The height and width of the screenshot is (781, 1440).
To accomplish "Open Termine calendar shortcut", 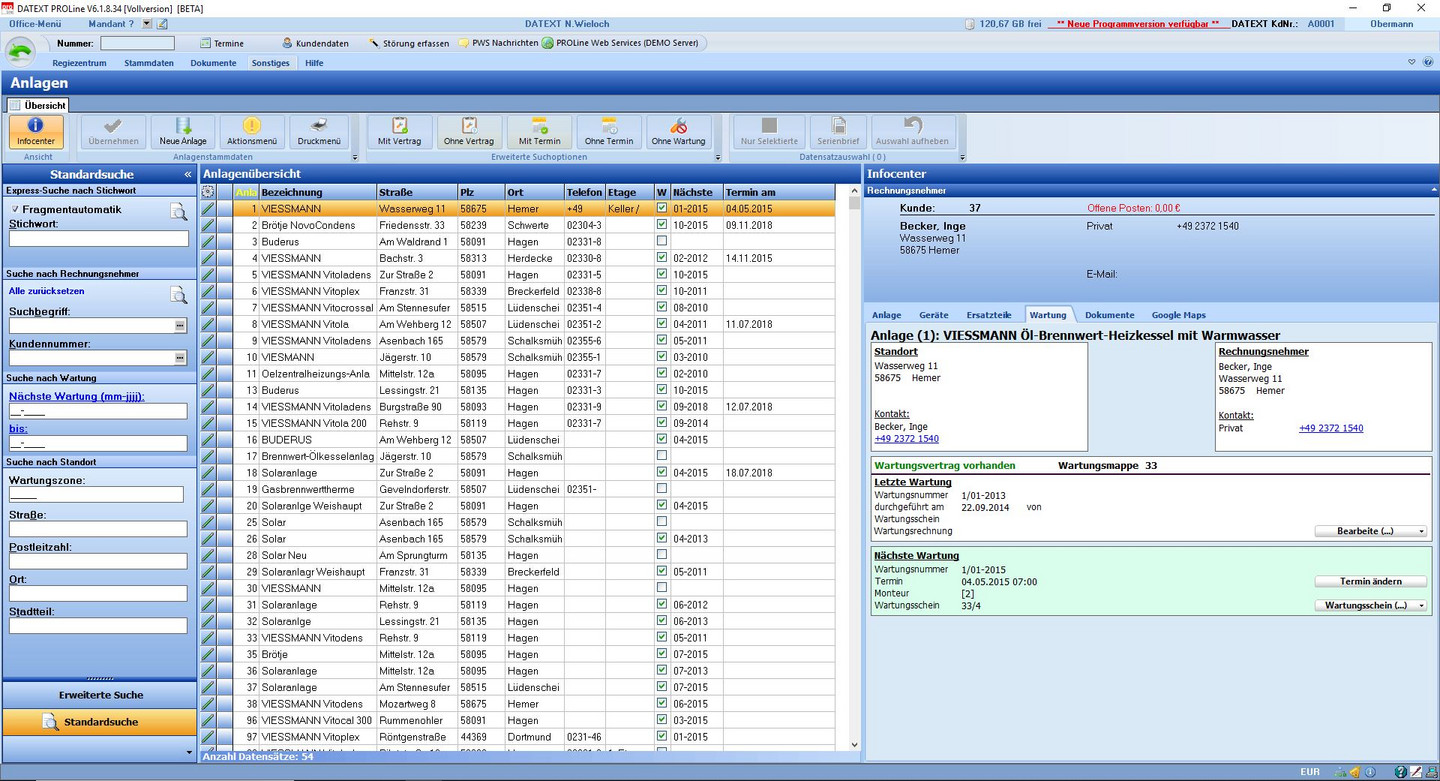I will (x=221, y=43).
